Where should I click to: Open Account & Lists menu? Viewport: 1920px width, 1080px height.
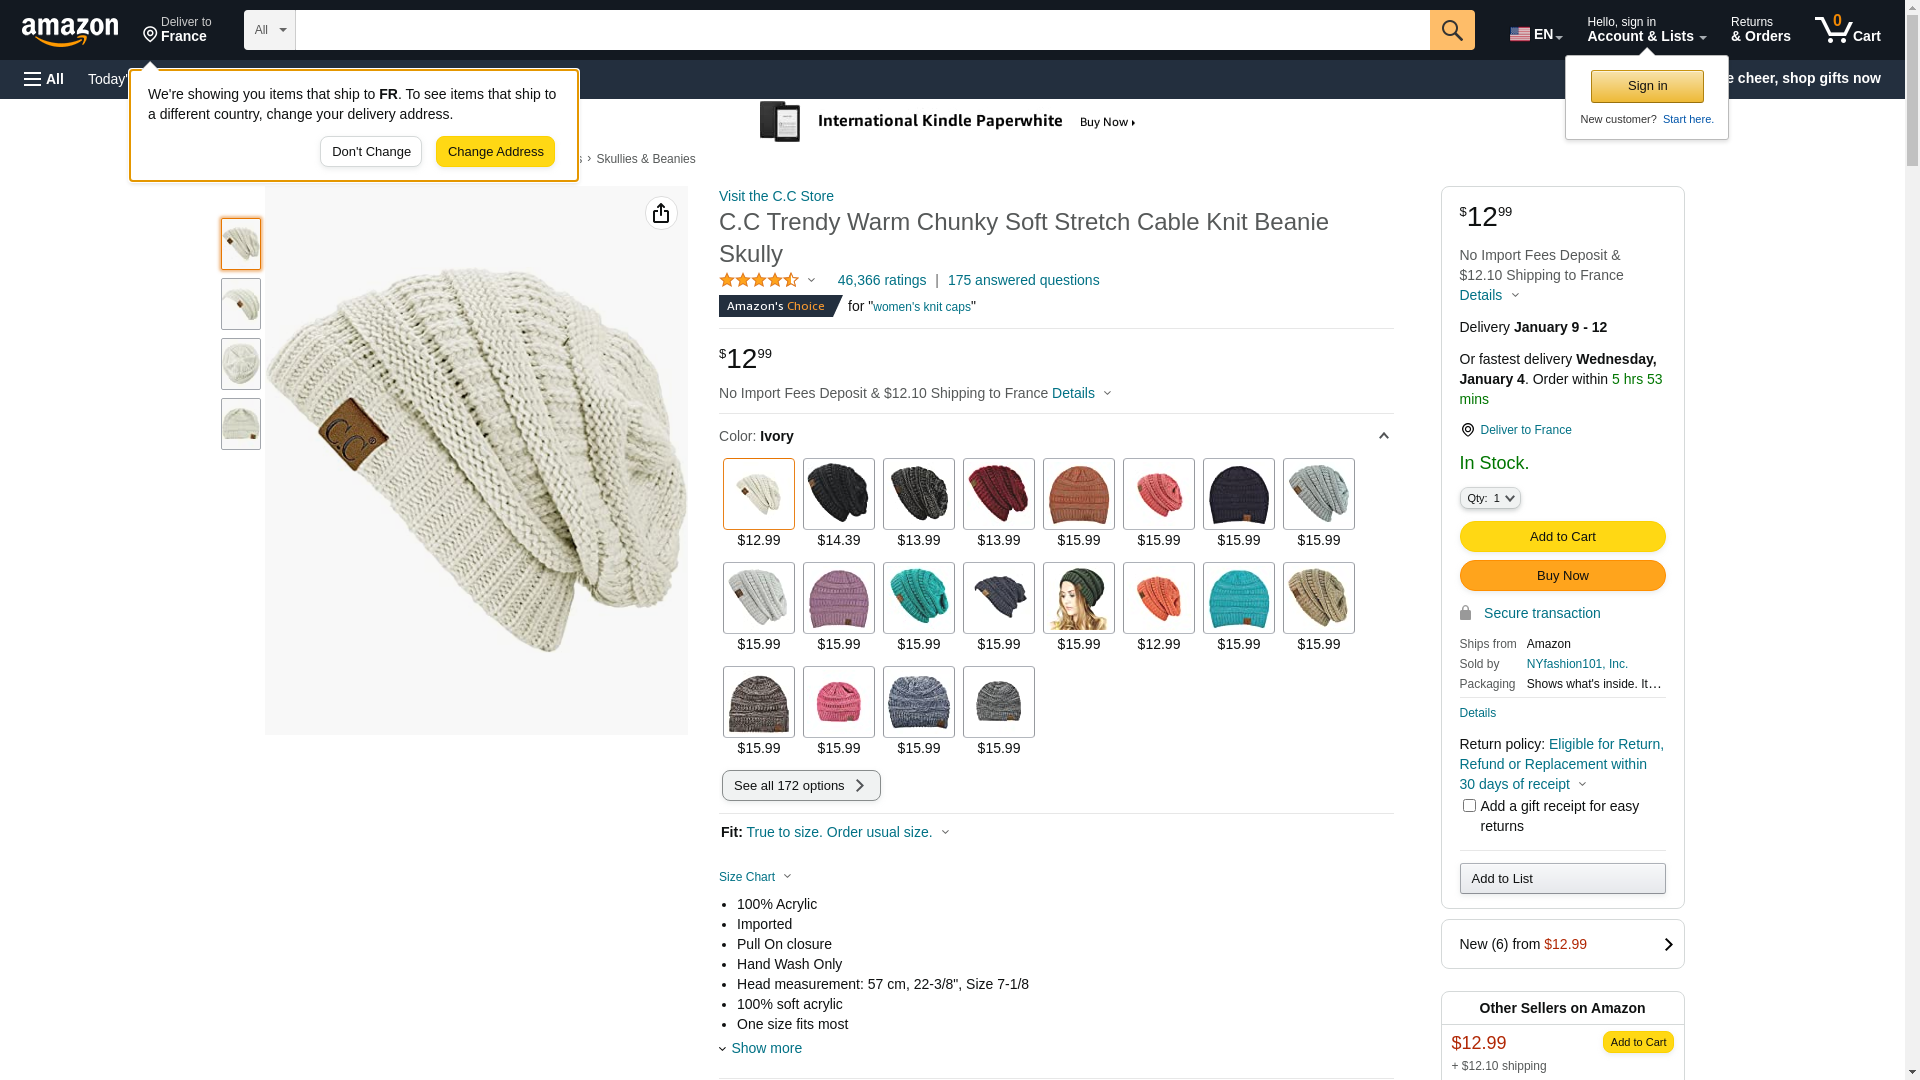[x=1646, y=30]
